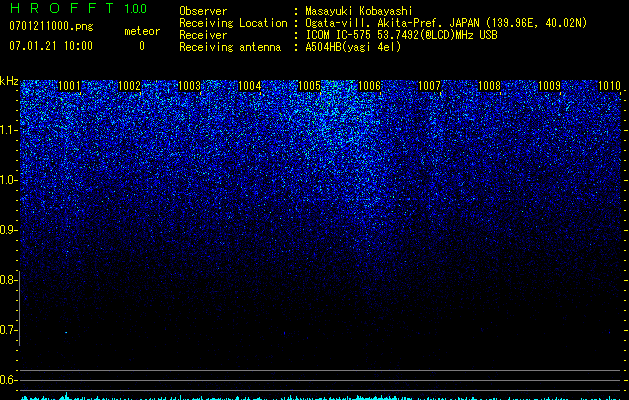Click the 1010 time marker
Image resolution: width=629 pixels, height=400 pixels.
point(610,86)
